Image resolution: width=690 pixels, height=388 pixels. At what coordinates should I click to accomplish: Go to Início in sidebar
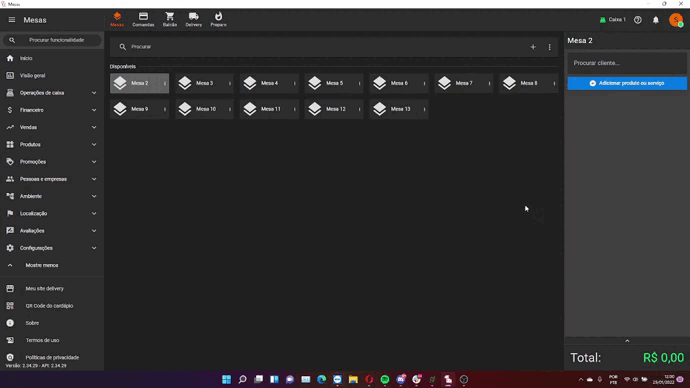pos(52,58)
